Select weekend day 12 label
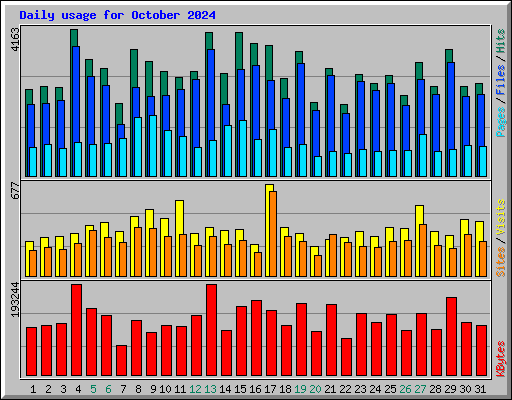 pos(195,389)
